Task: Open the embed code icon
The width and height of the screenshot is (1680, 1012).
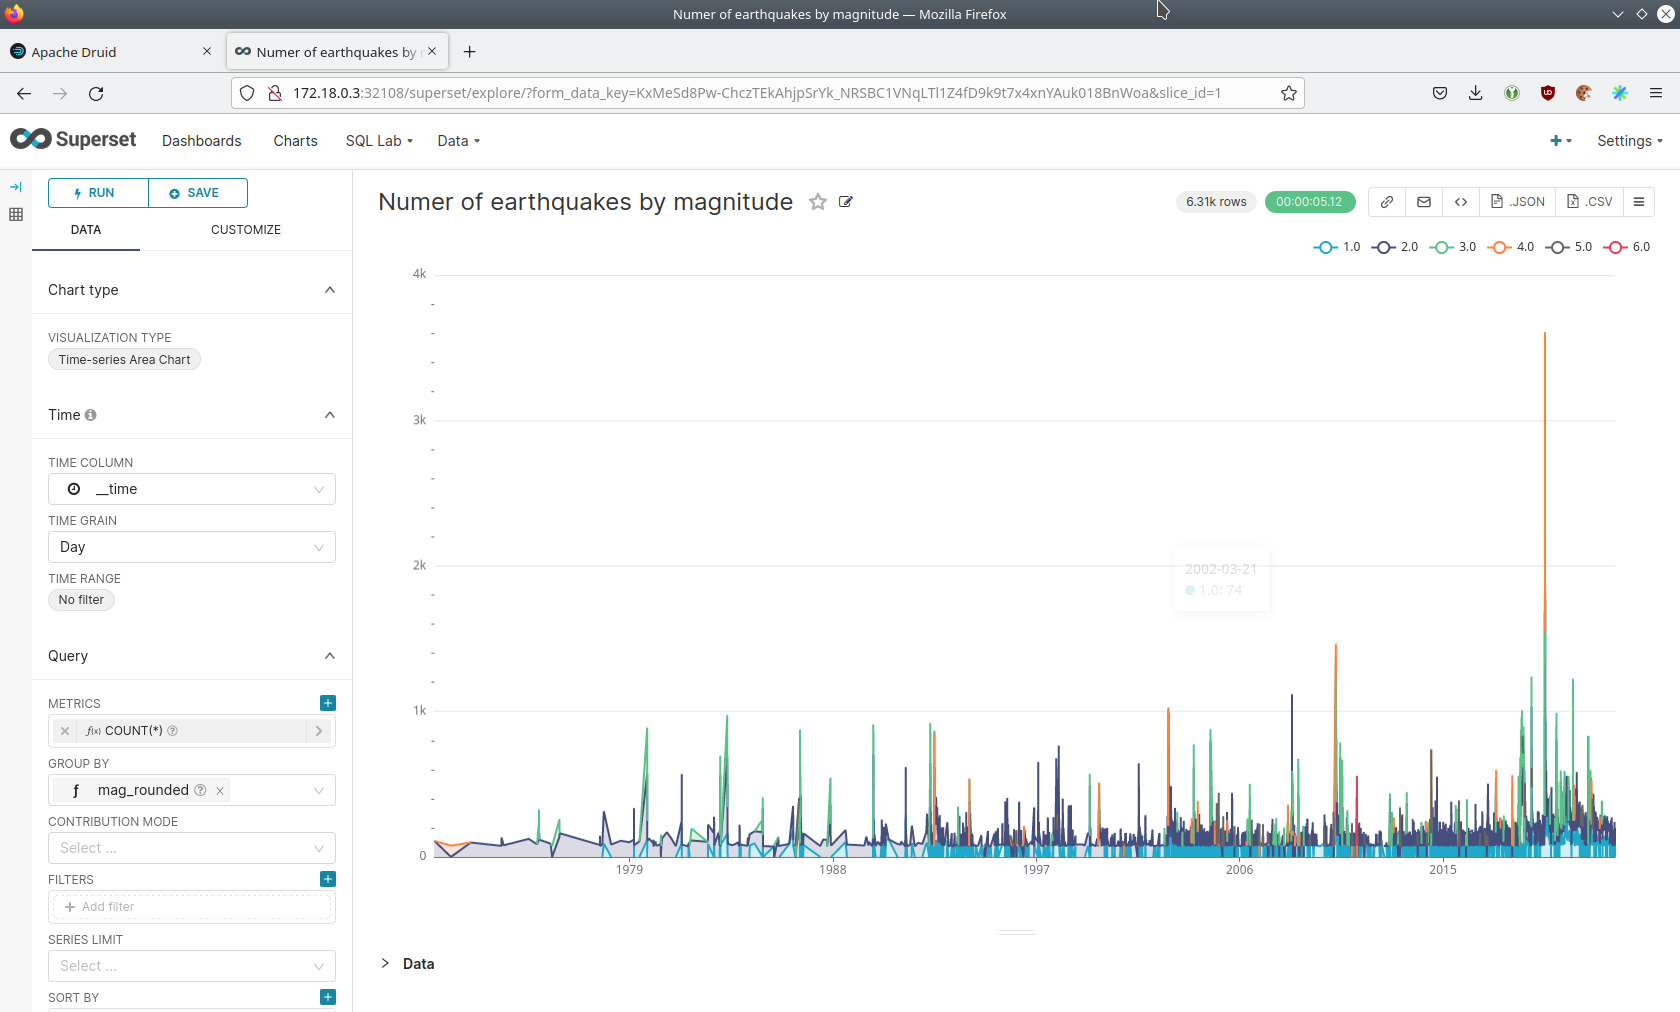Action: pyautogui.click(x=1461, y=202)
